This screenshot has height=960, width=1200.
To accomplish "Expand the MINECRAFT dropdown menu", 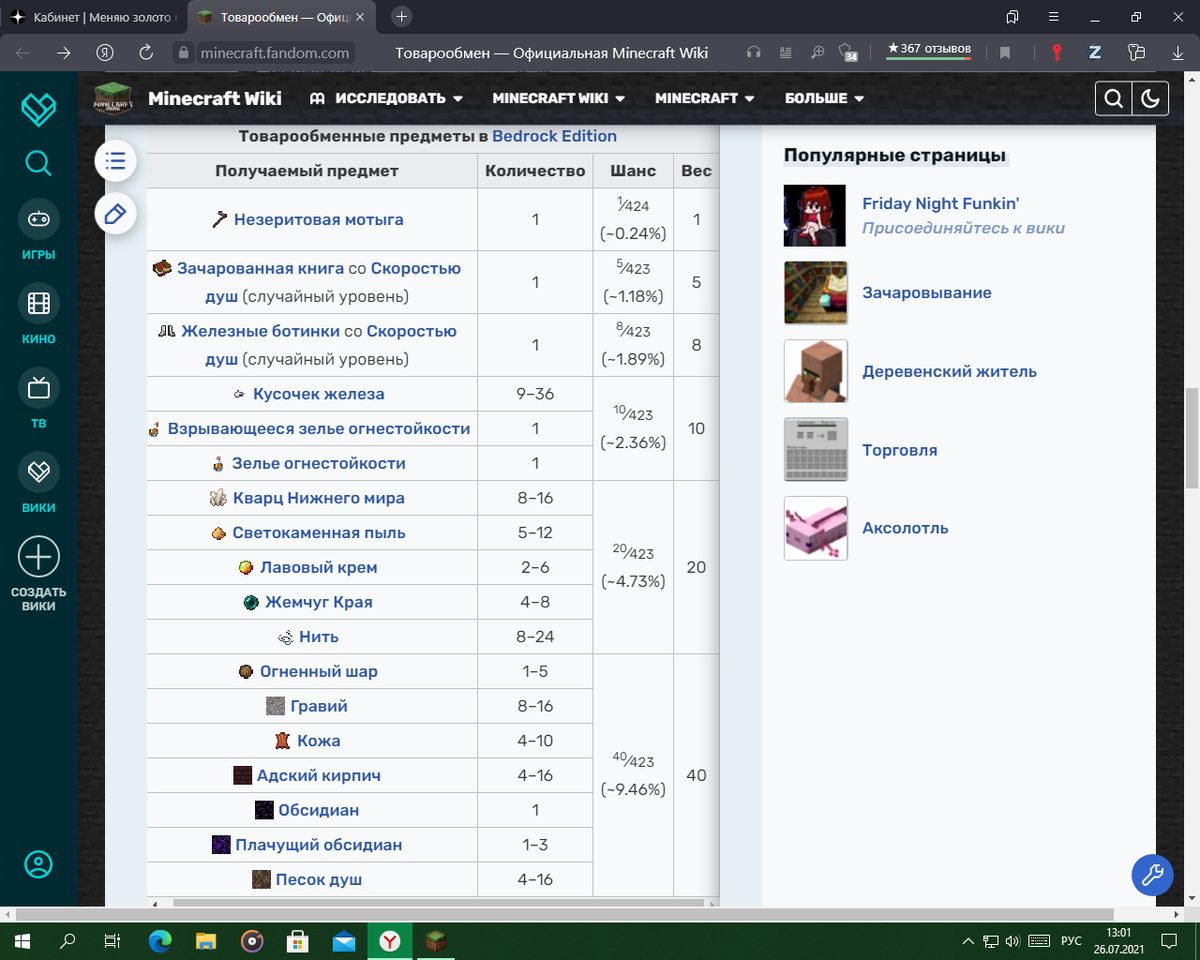I will tap(705, 98).
